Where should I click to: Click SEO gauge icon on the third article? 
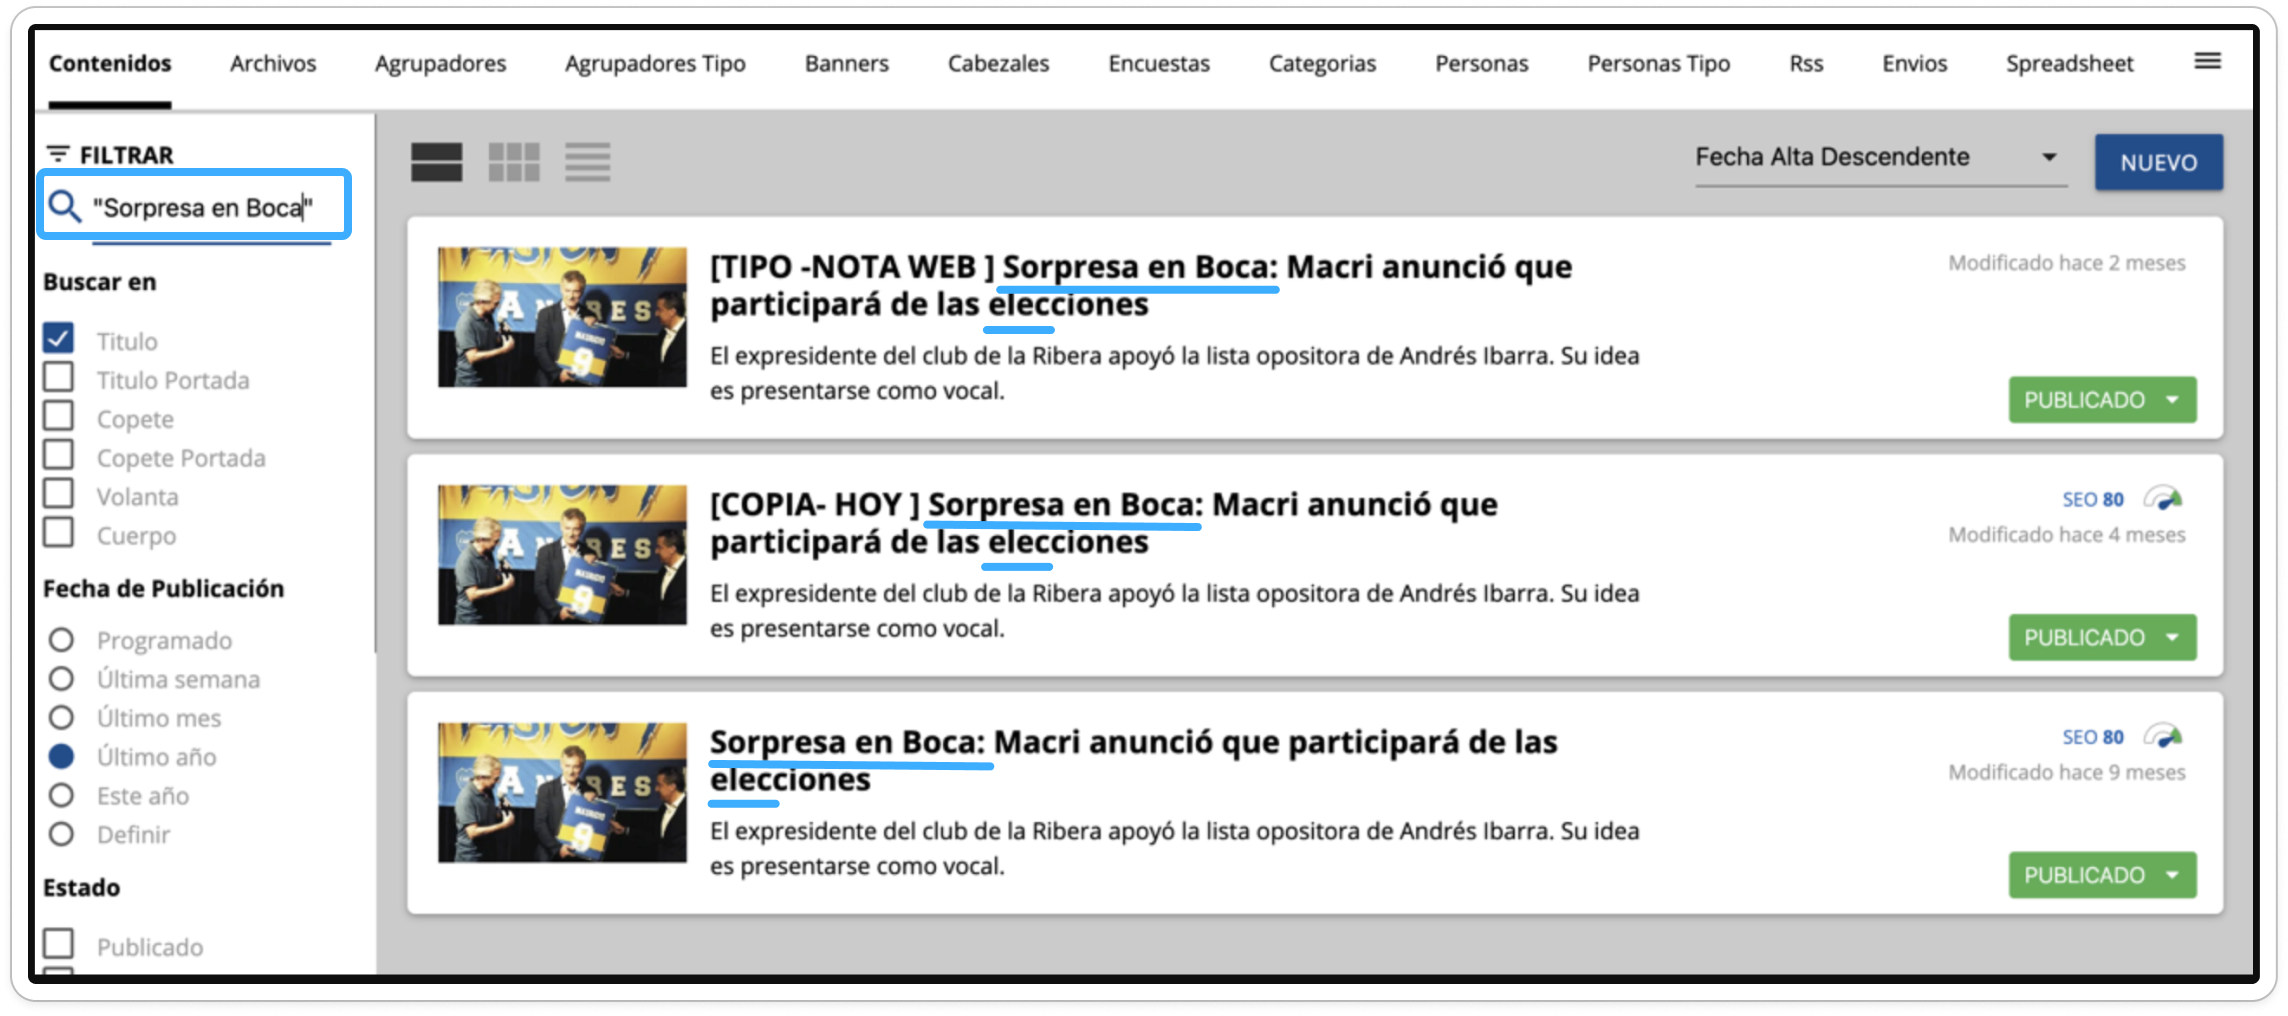tap(2162, 737)
